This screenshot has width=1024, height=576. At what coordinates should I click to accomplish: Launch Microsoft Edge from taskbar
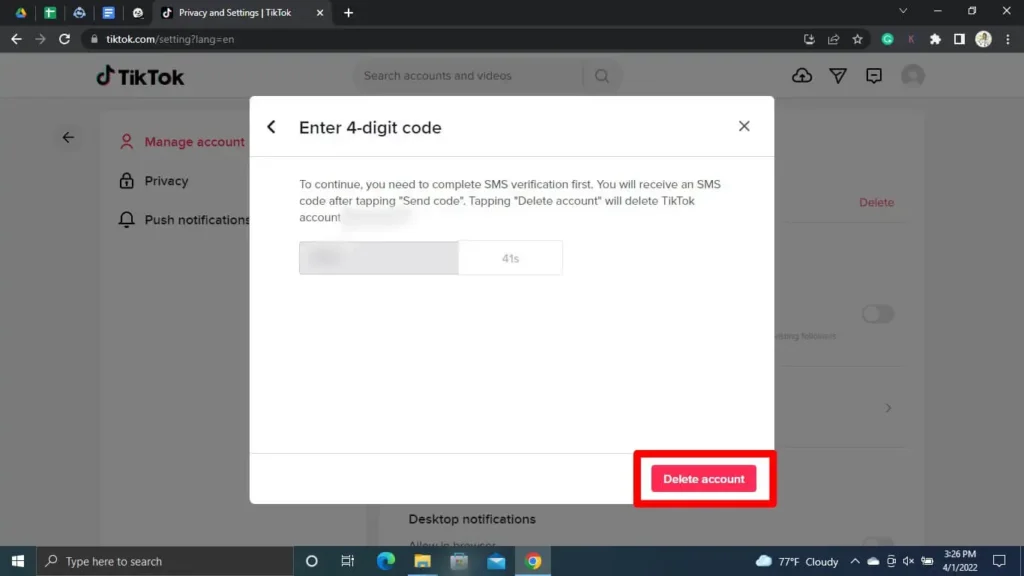385,561
